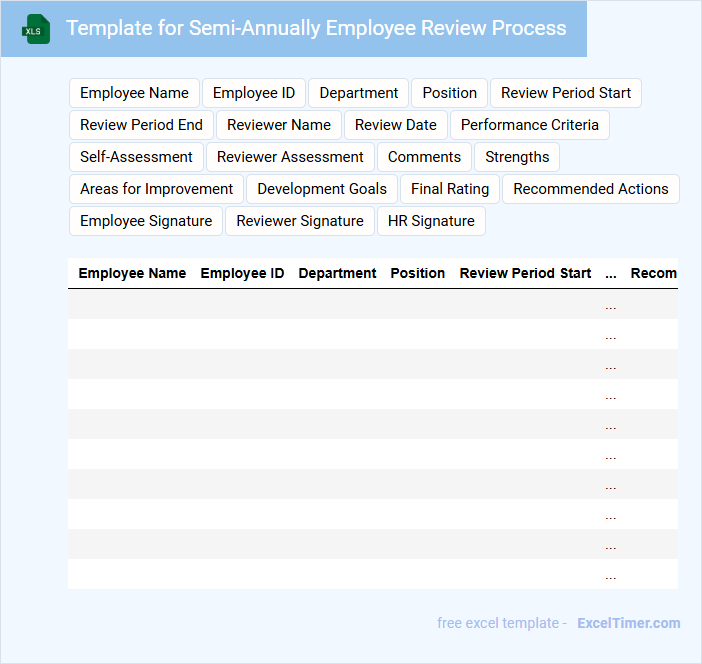Select the HR Signature tag
702x664 pixels.
tap(431, 221)
